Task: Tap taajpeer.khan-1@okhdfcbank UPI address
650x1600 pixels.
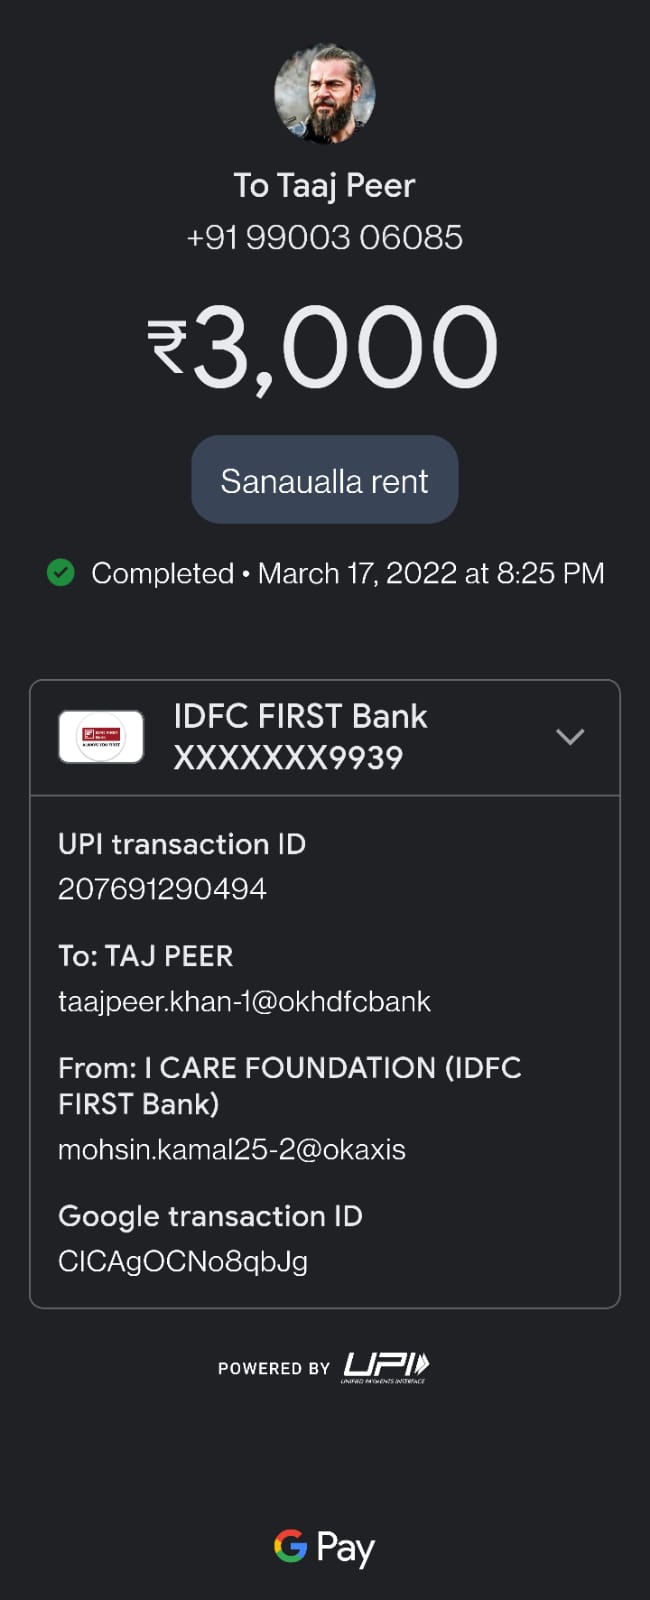Action: coord(244,1002)
